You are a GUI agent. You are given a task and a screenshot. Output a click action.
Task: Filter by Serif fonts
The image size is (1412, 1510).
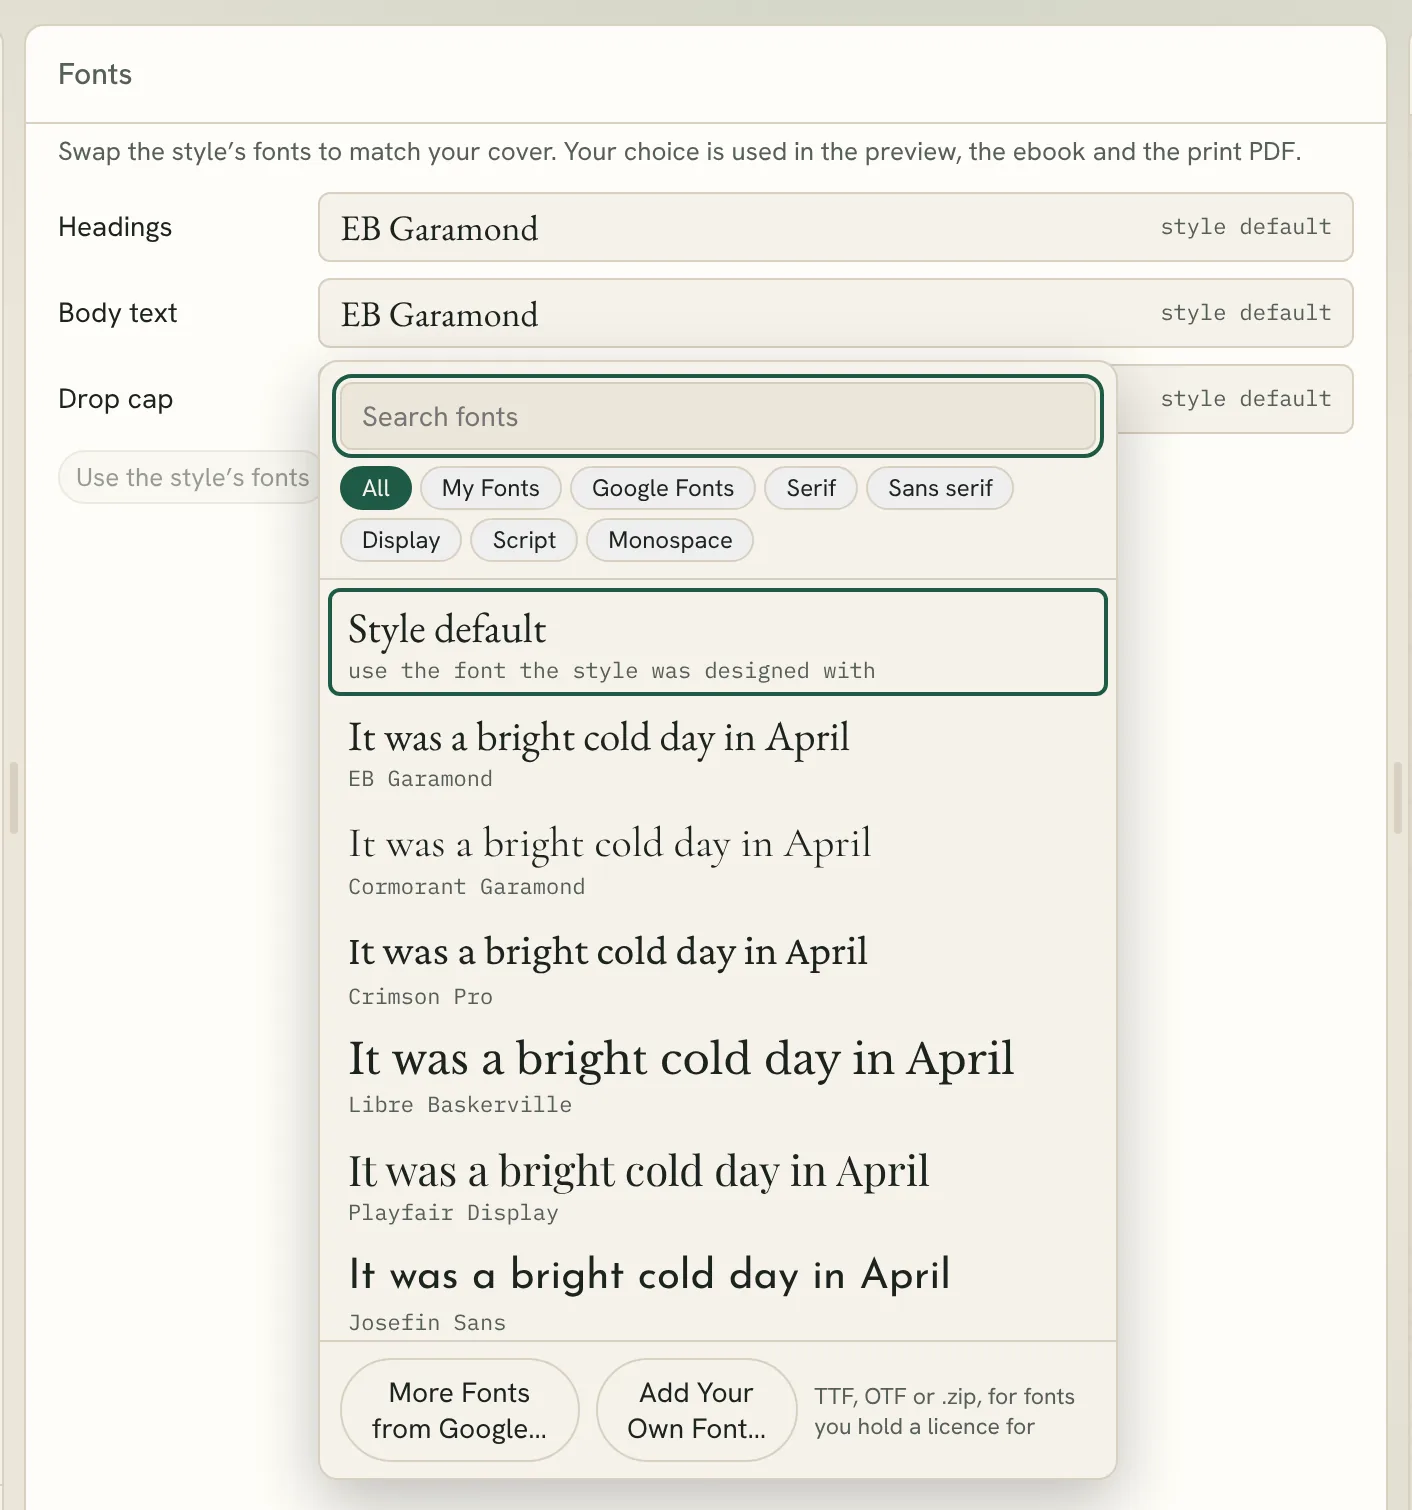tap(810, 488)
